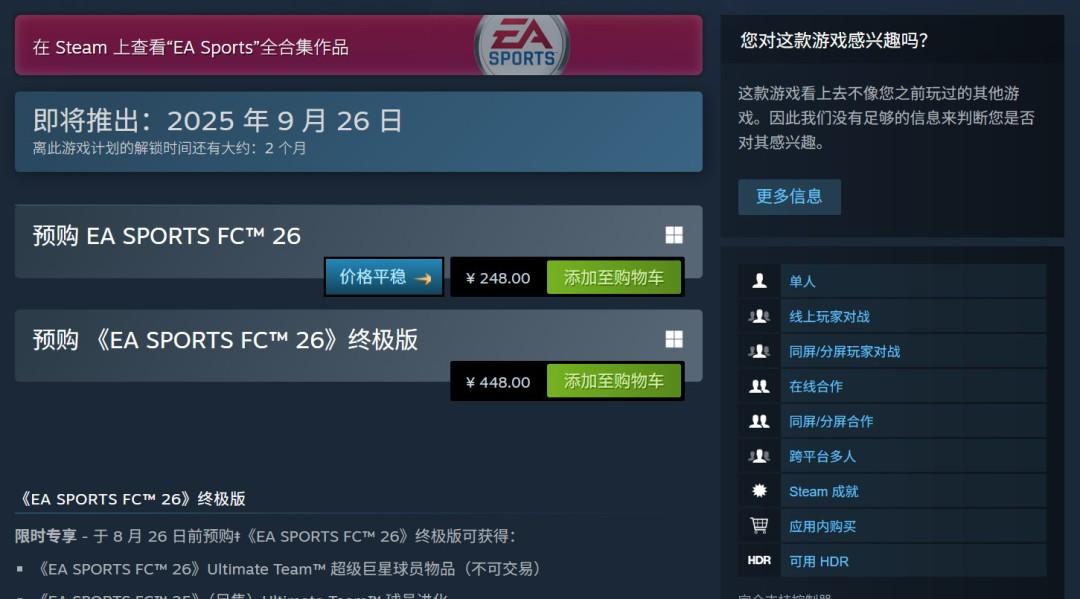Click the shopping cart 应用内购买 icon
Screen dimensions: 1080x599
pos(759,526)
